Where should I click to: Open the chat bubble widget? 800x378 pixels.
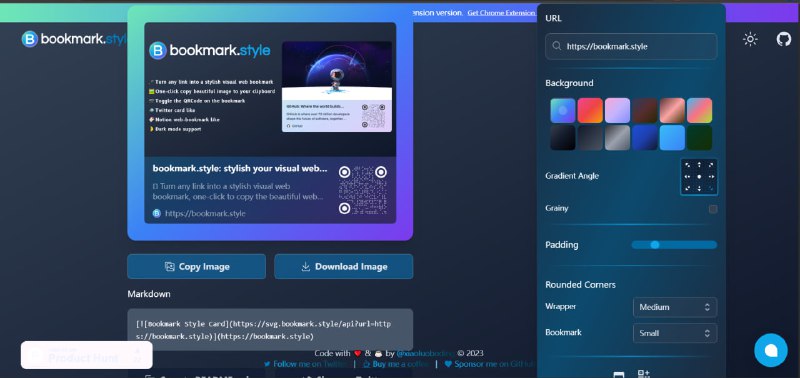[x=770, y=350]
